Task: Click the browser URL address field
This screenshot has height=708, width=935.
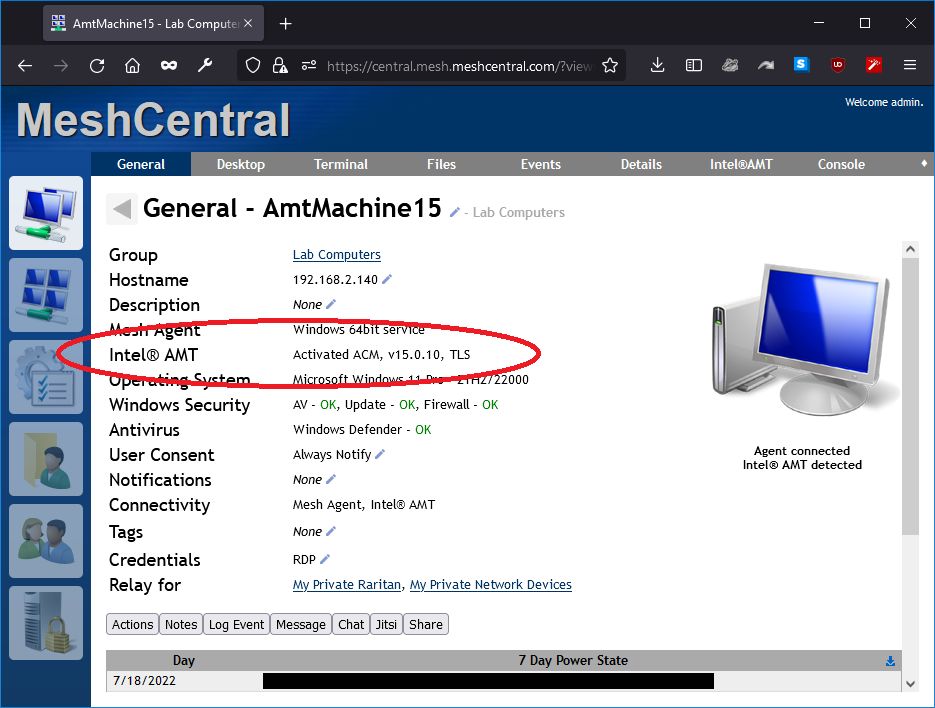Action: (x=458, y=66)
